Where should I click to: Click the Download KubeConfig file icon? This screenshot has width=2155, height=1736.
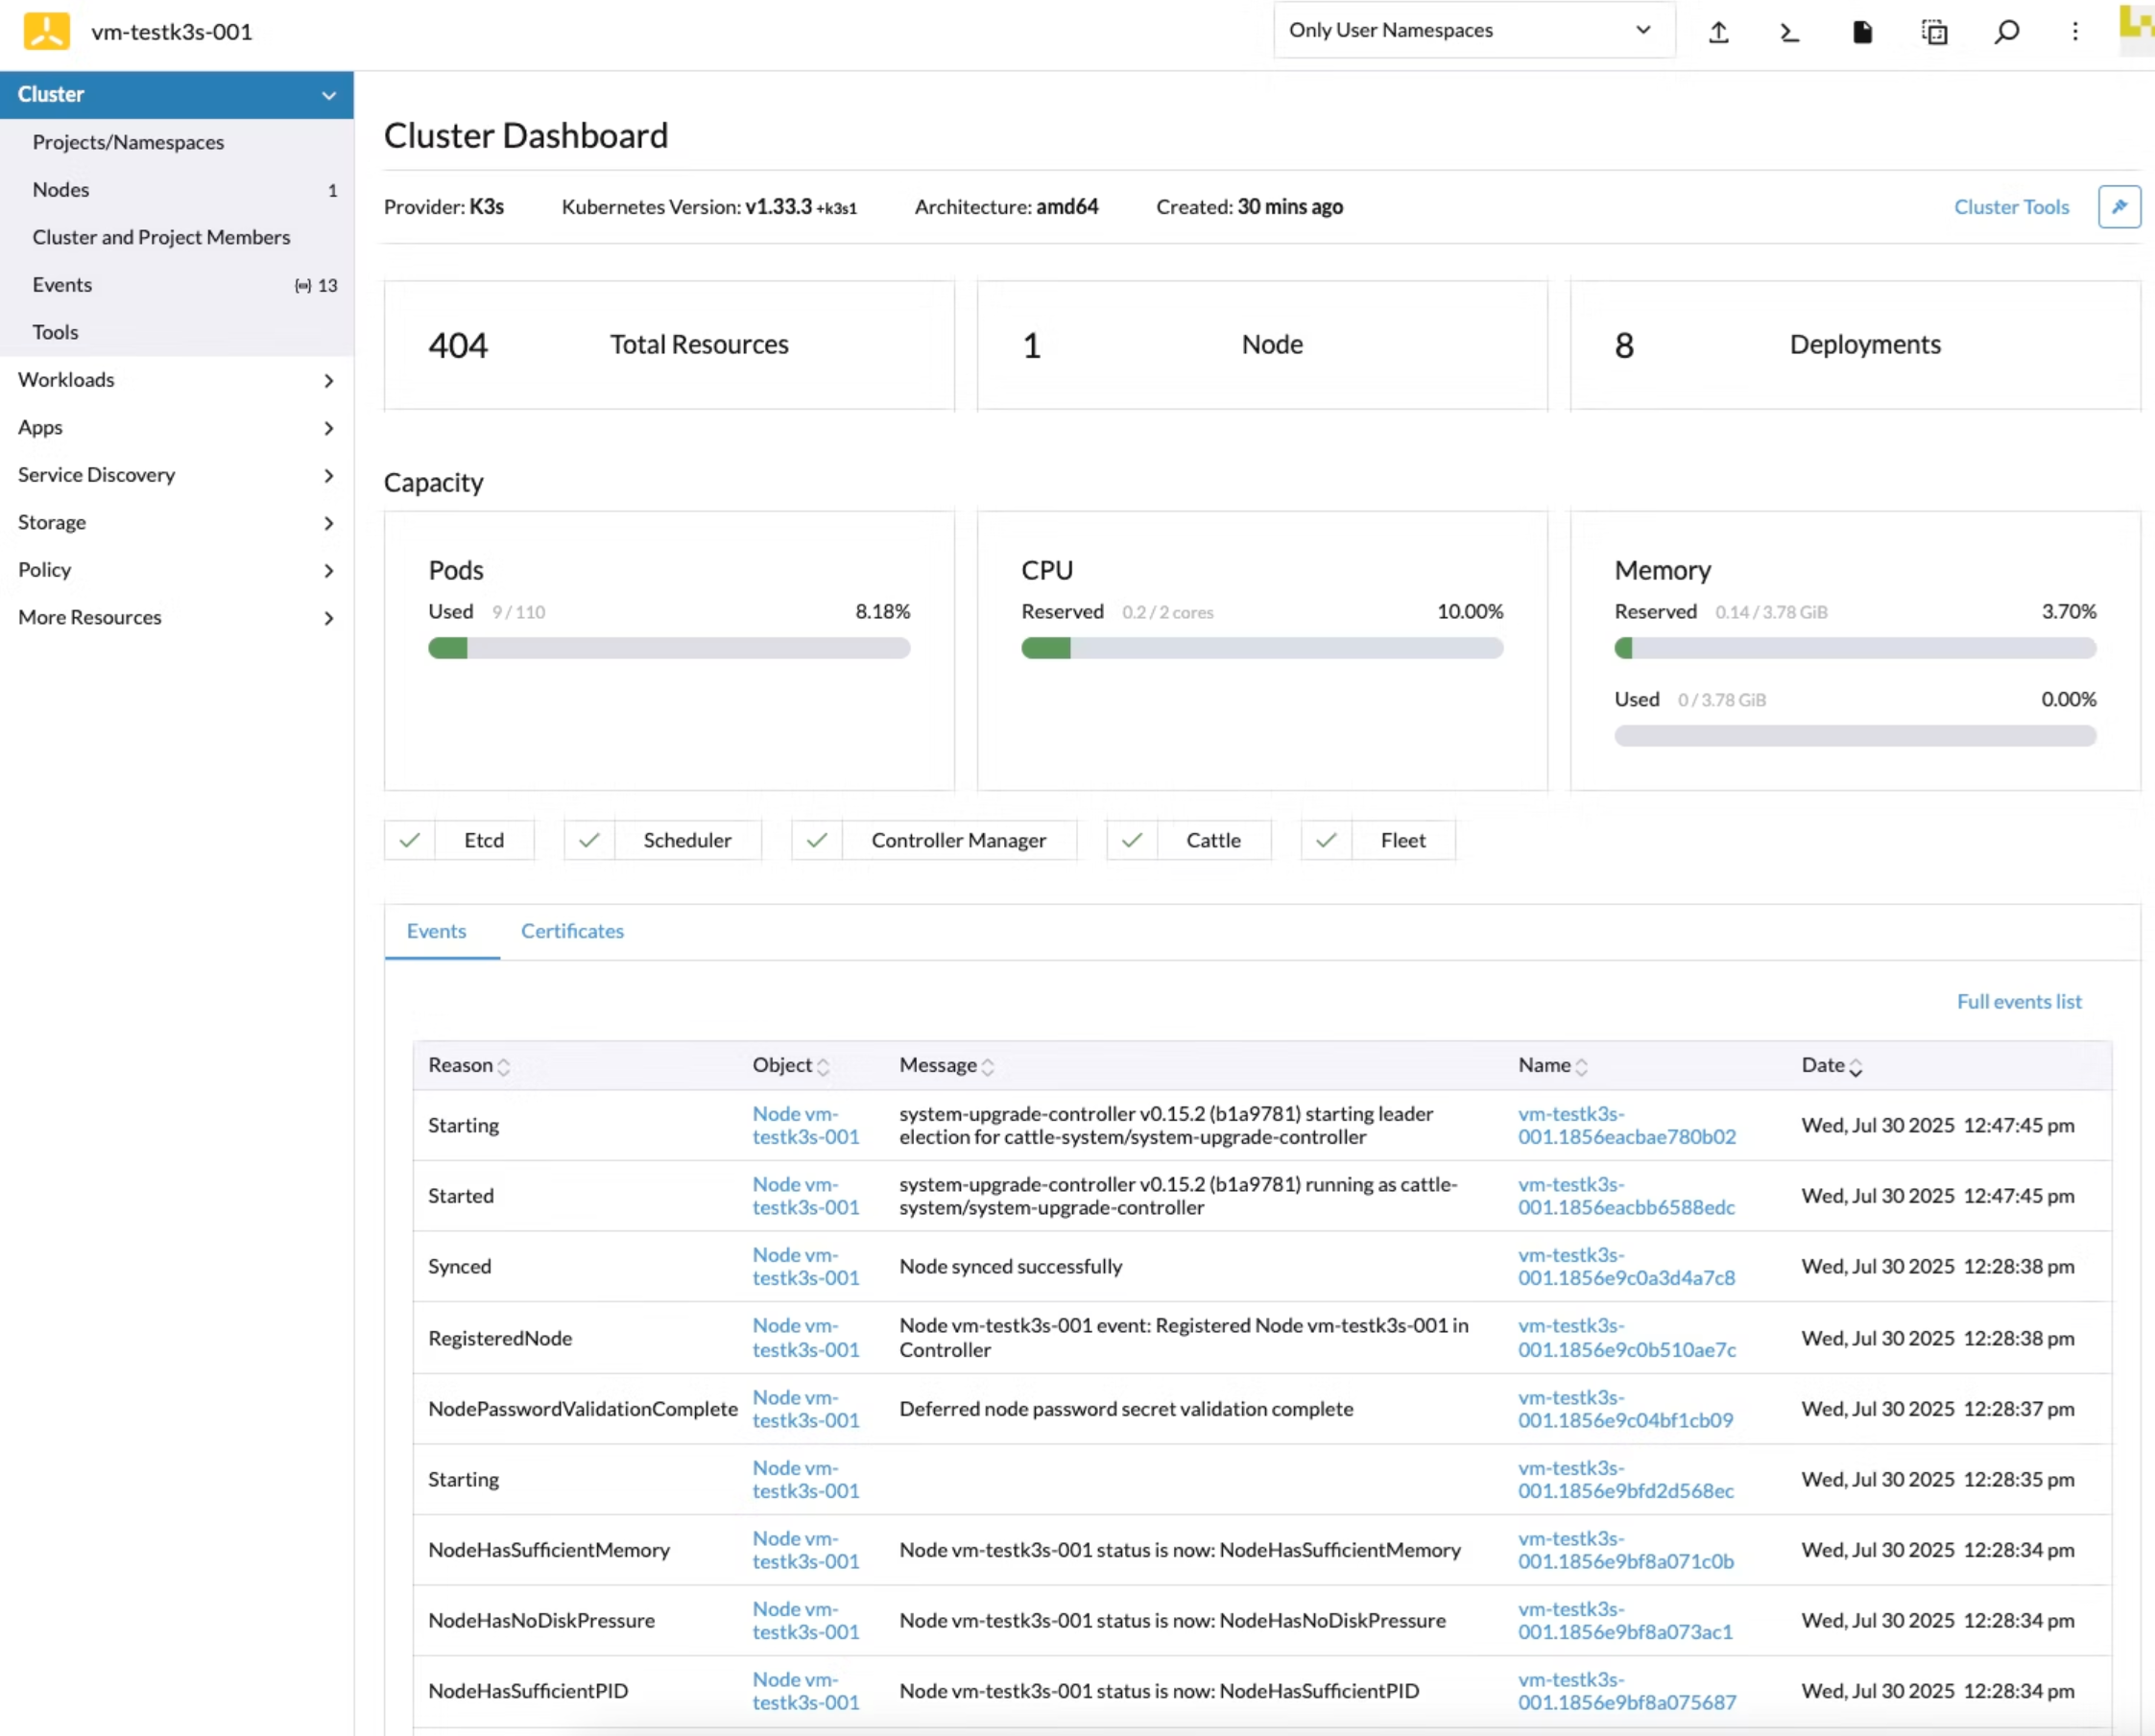[x=1862, y=32]
